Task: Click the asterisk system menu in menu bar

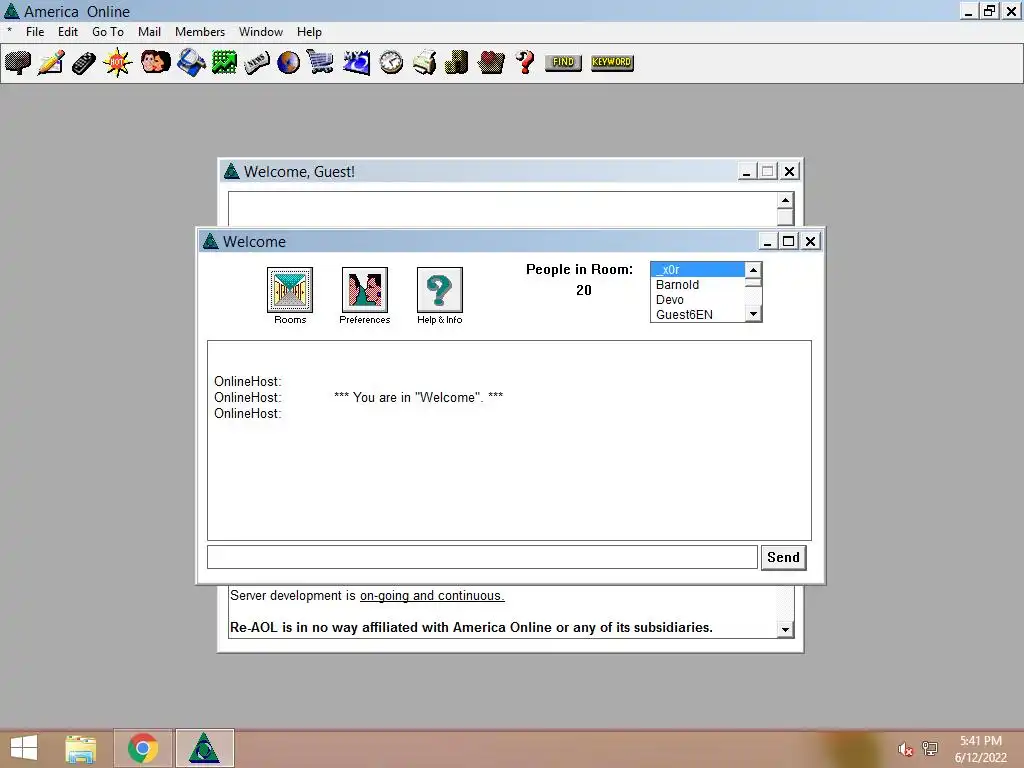Action: pyautogui.click(x=9, y=31)
